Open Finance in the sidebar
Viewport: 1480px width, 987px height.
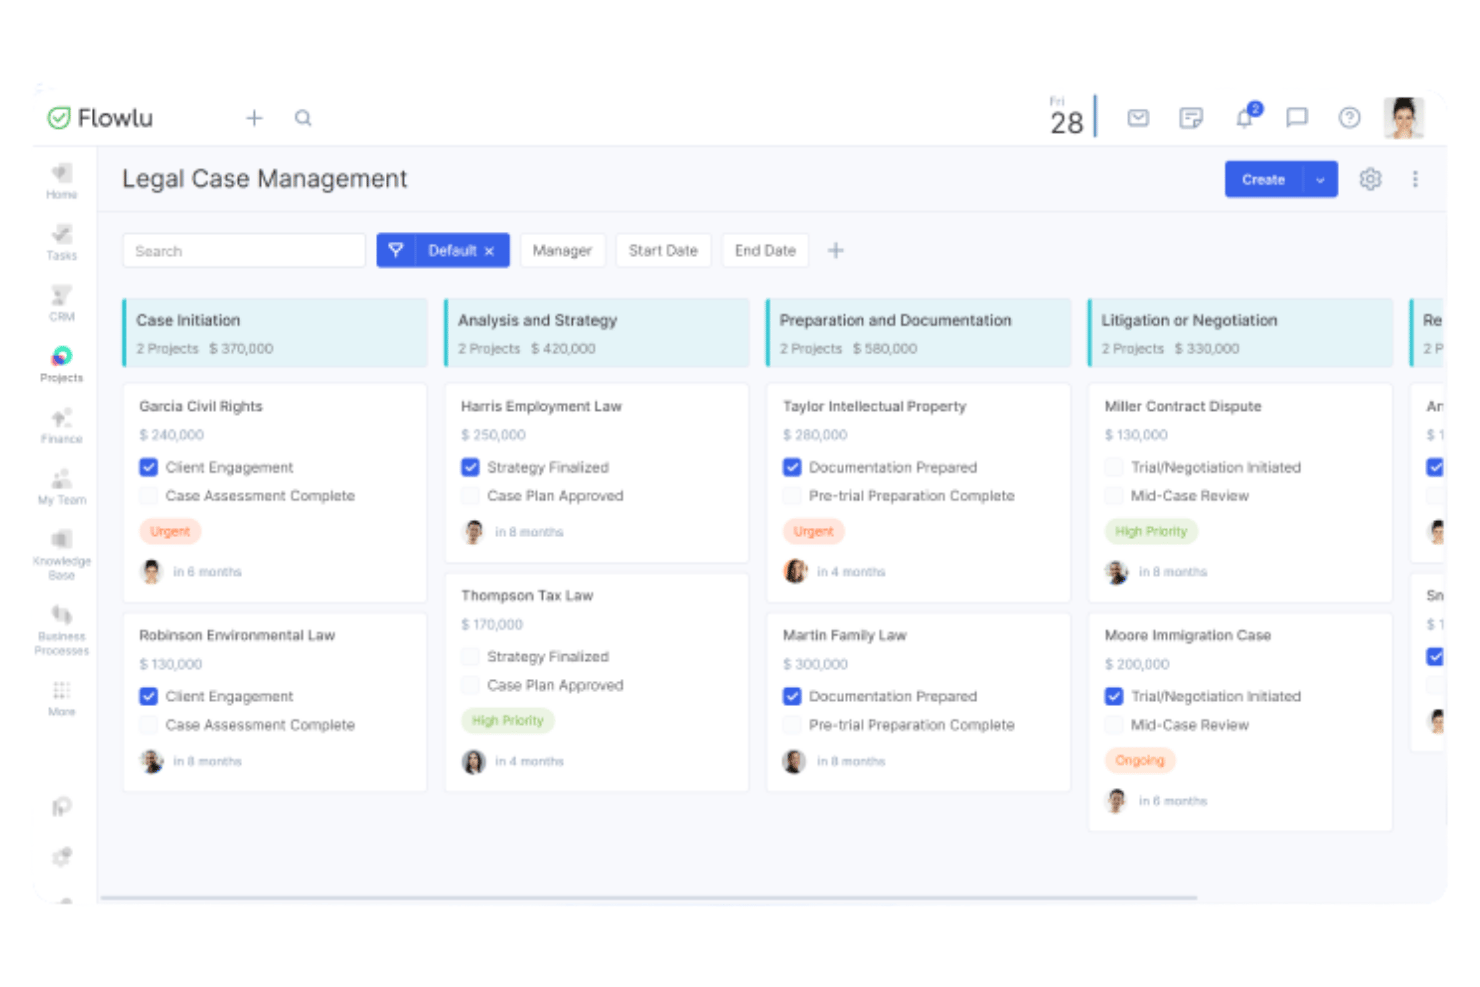point(62,425)
